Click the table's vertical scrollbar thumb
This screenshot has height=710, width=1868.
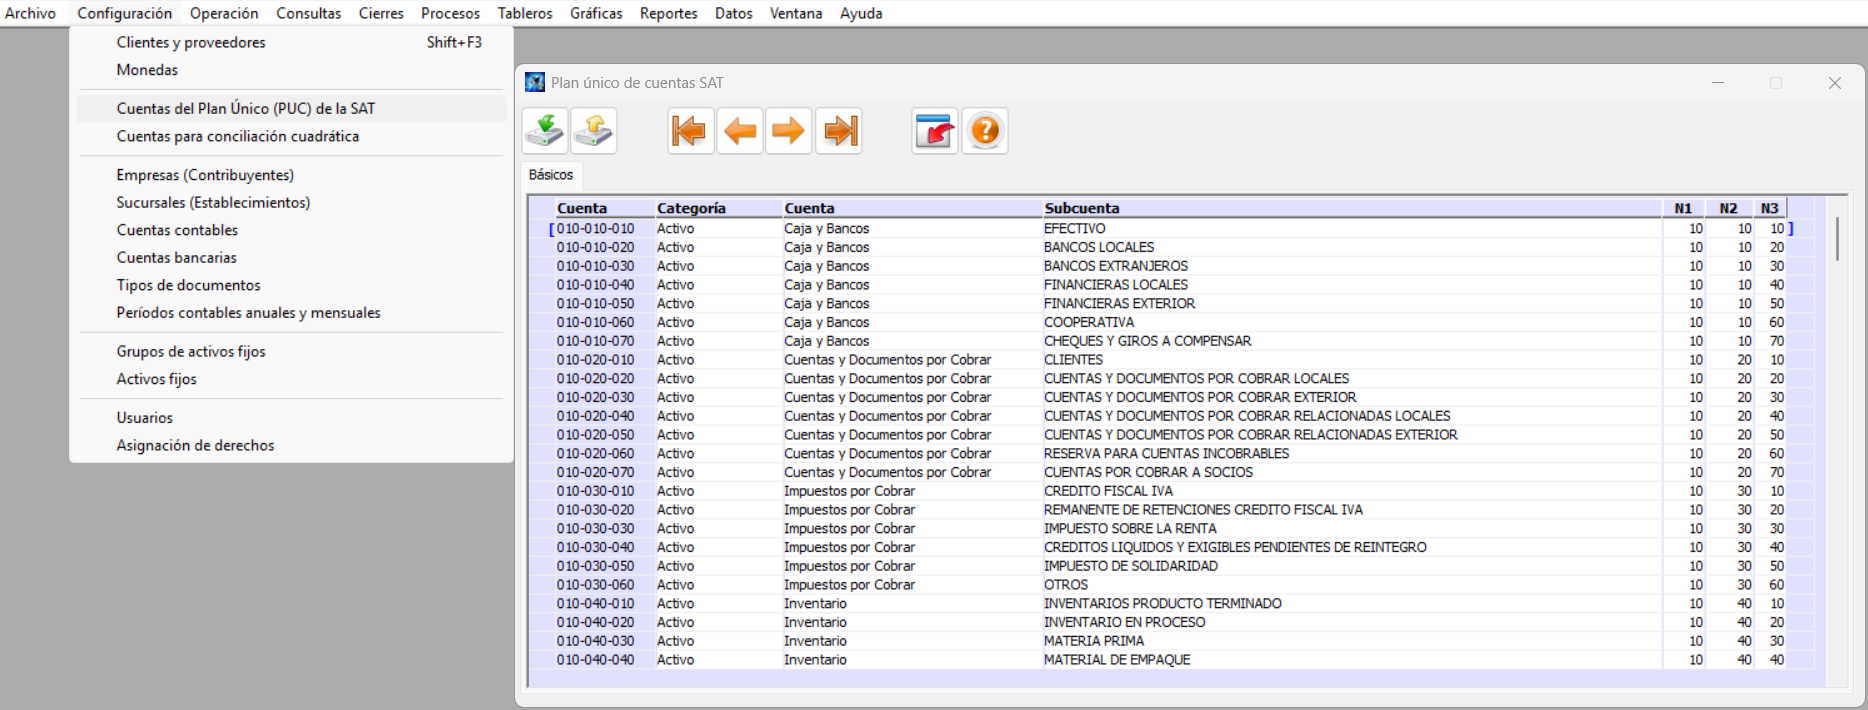[x=1837, y=238]
